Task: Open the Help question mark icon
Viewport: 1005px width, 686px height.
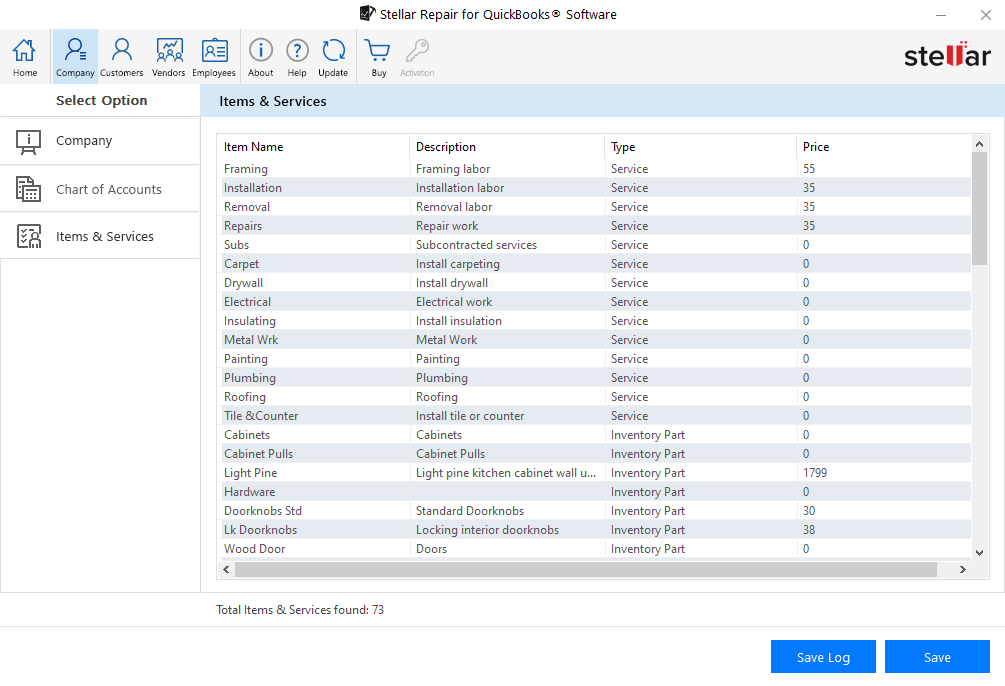Action: click(297, 50)
